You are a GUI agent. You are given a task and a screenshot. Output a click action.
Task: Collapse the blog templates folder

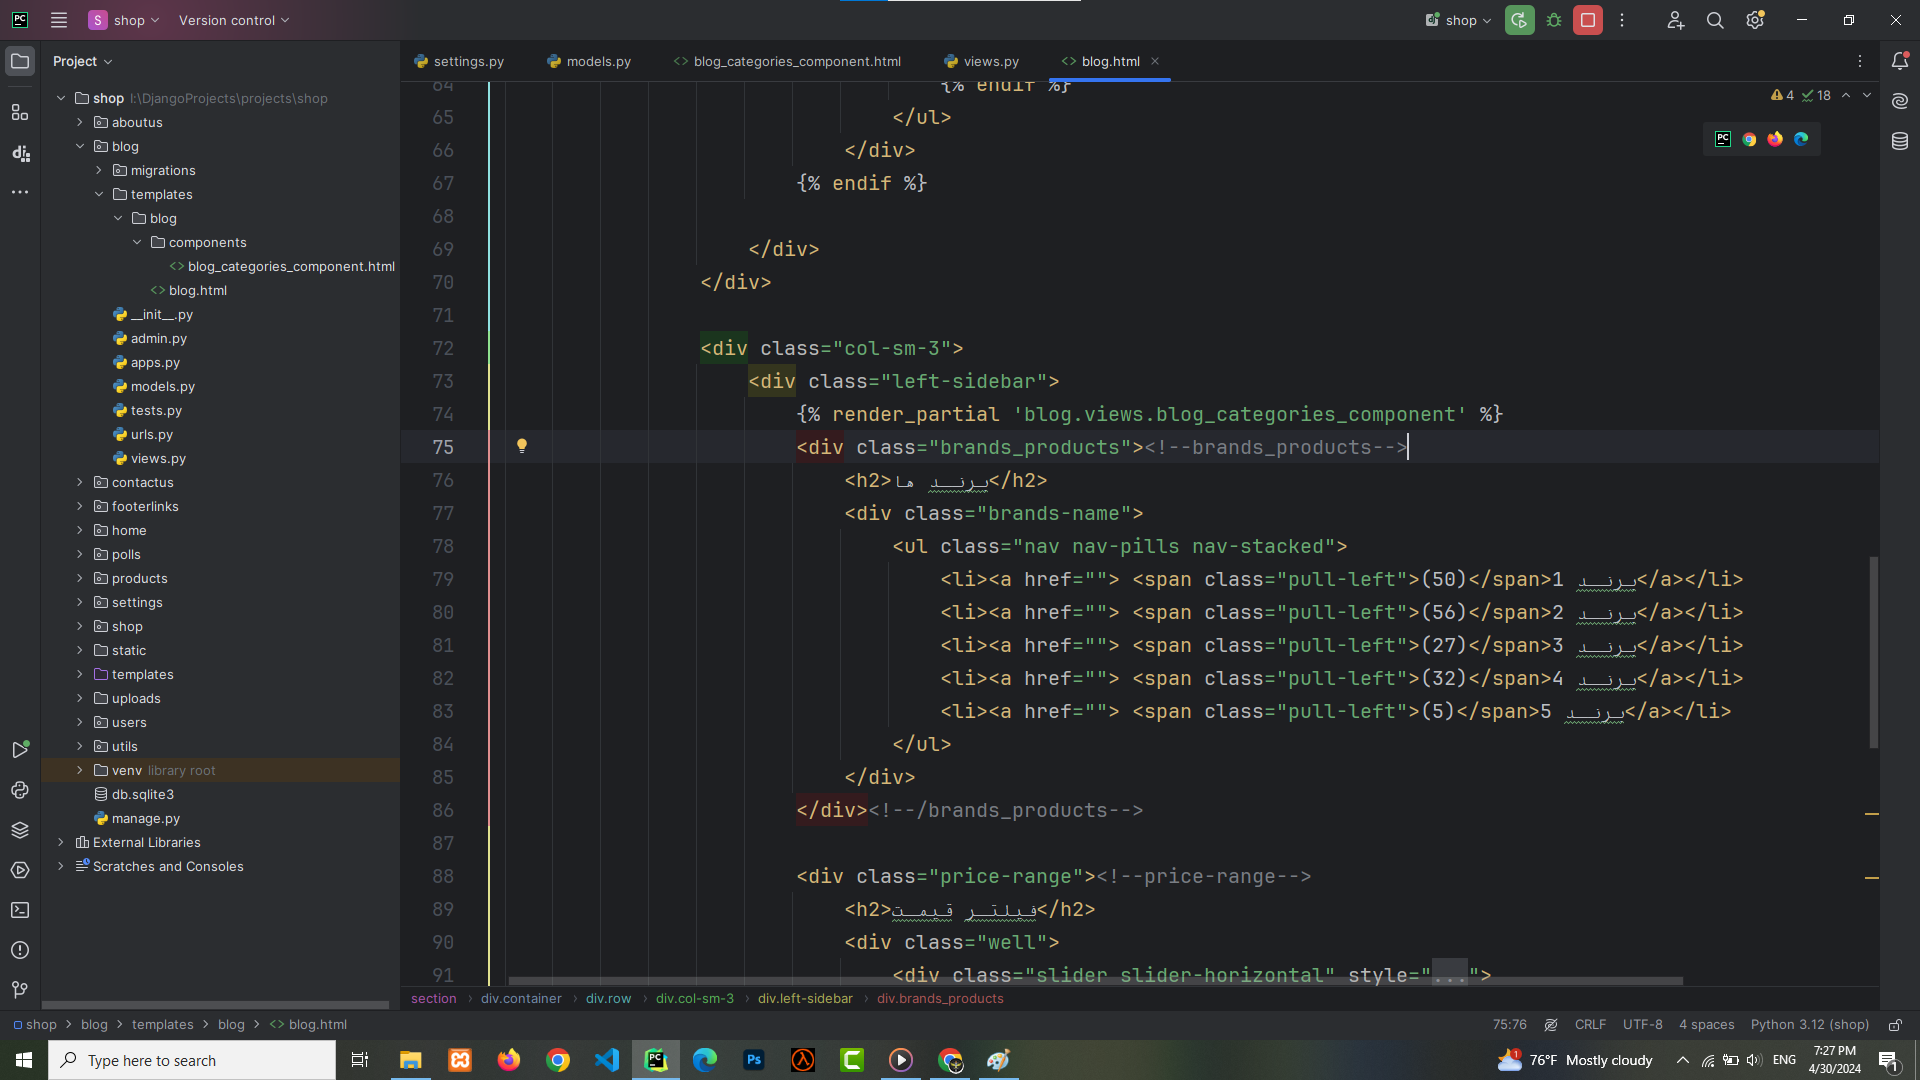[99, 194]
